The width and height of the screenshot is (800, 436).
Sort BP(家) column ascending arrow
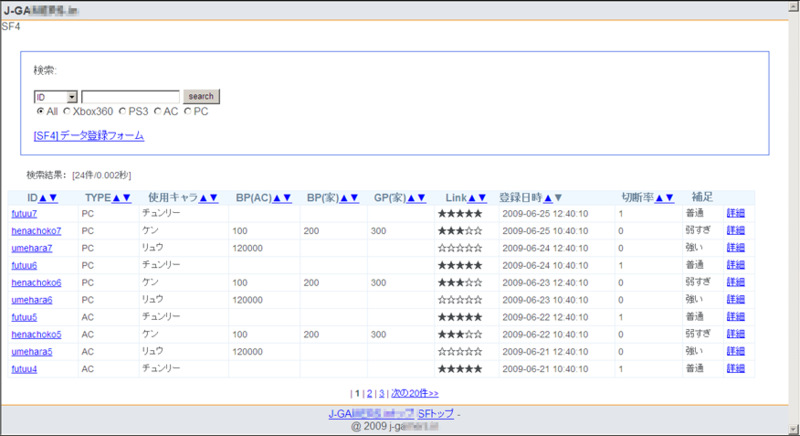point(344,198)
